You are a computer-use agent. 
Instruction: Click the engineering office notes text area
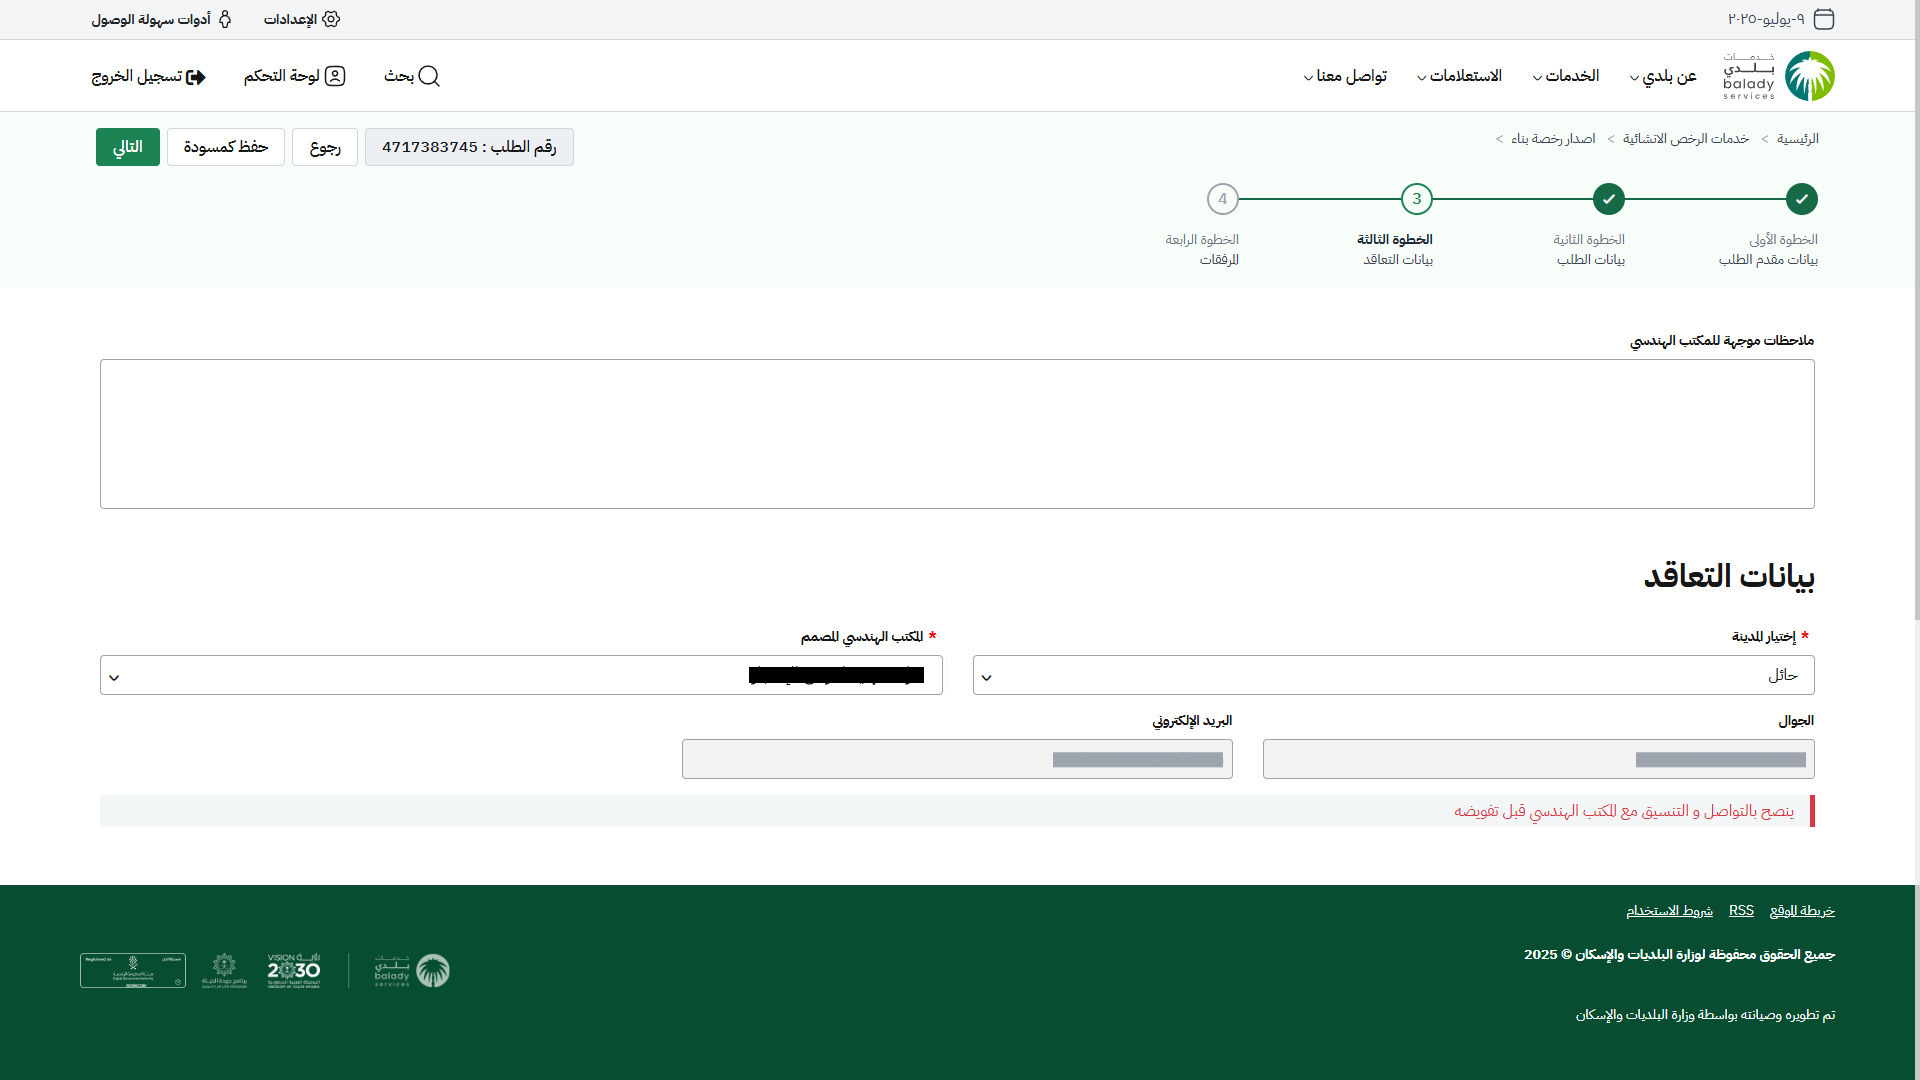[957, 434]
